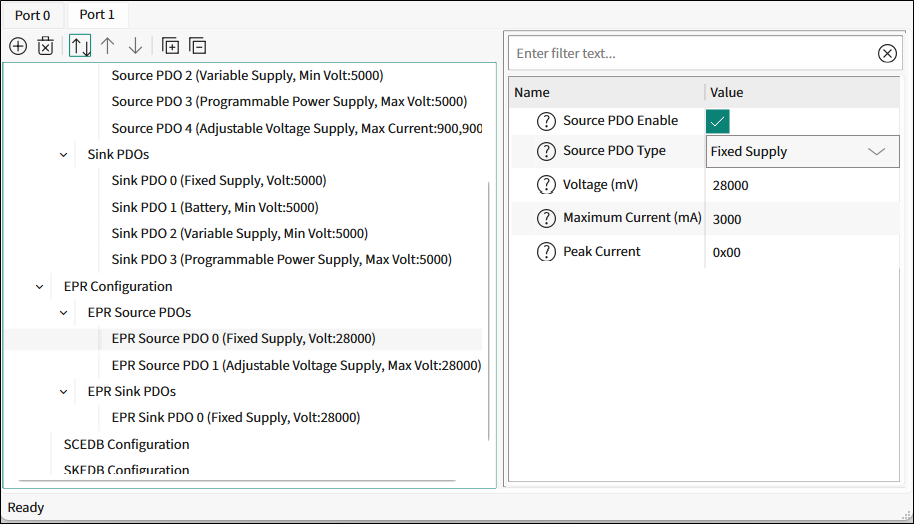Click the Name column header
Screen dimensions: 914x524
pyautogui.click(x=607, y=93)
